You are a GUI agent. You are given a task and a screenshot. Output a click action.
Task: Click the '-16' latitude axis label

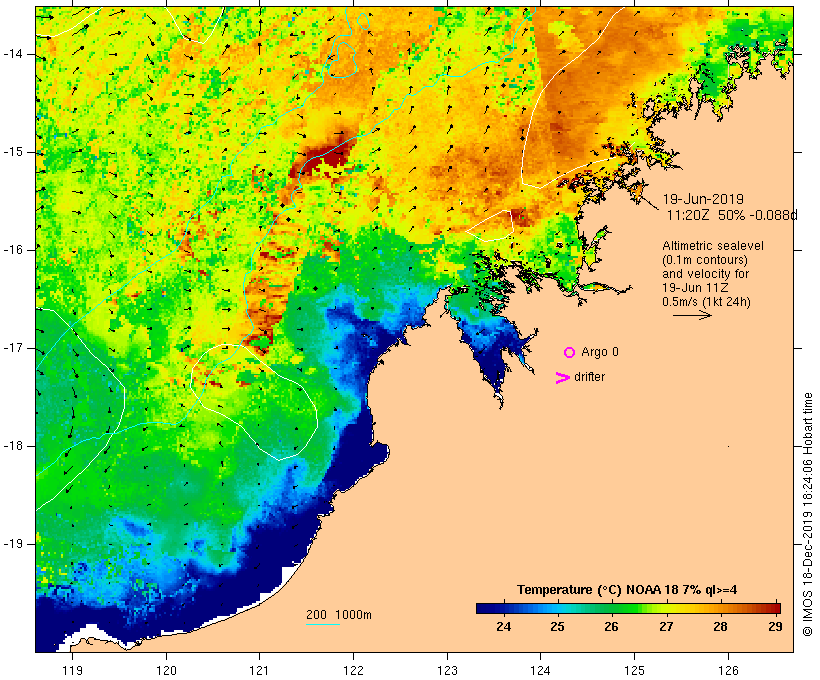[13, 250]
